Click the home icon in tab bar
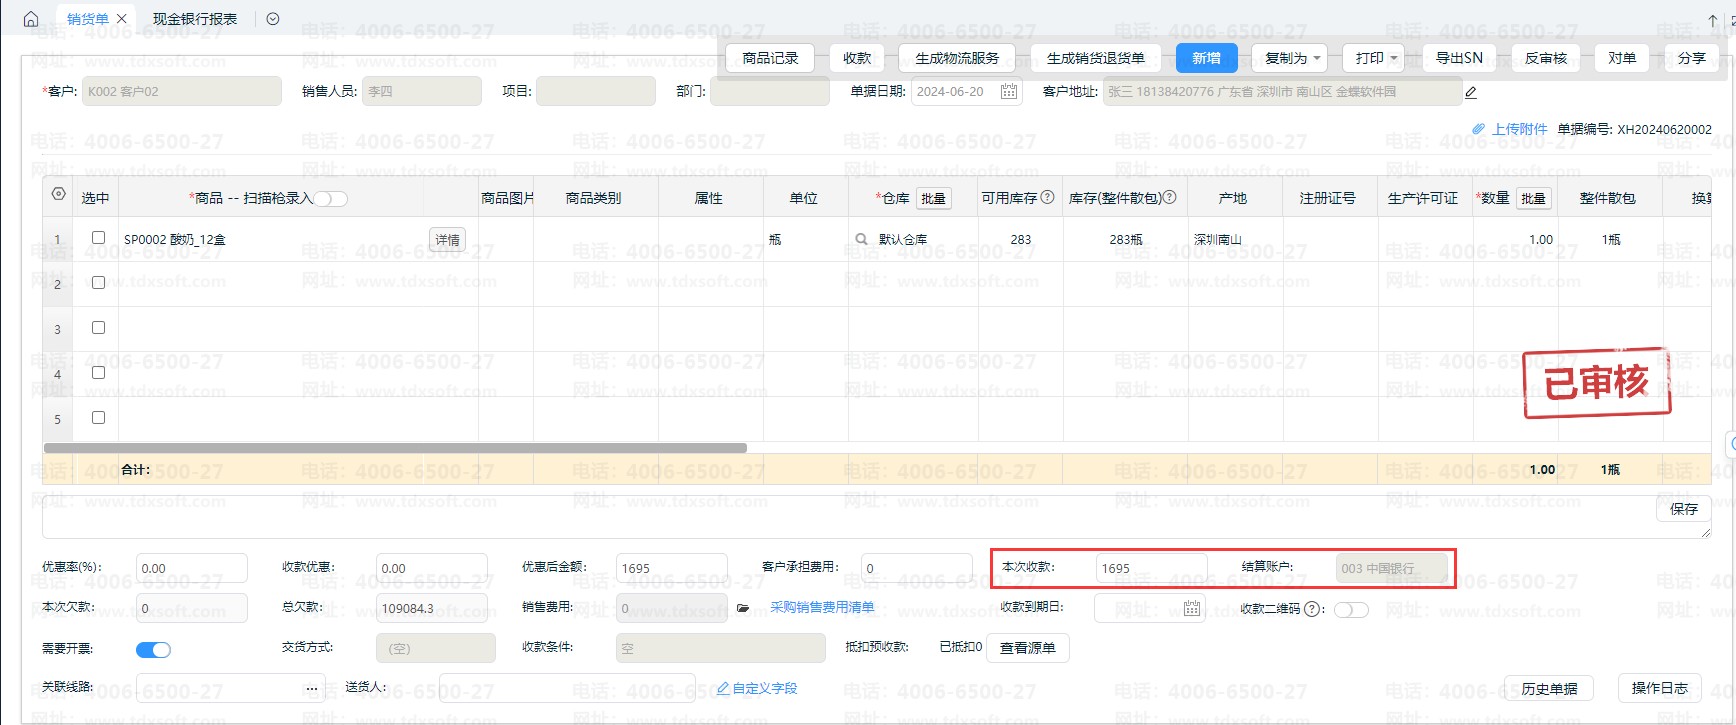This screenshot has height=725, width=1736. tap(31, 19)
